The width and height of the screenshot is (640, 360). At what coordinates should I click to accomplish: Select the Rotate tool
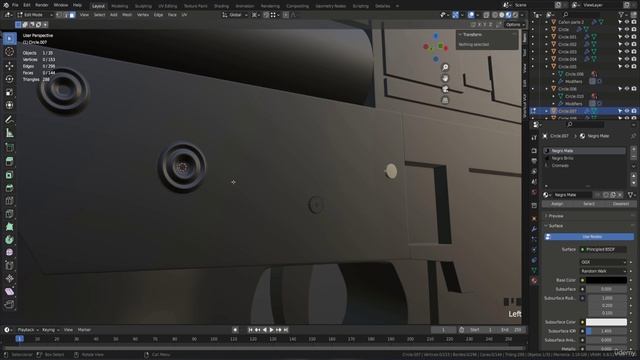coord(9,78)
